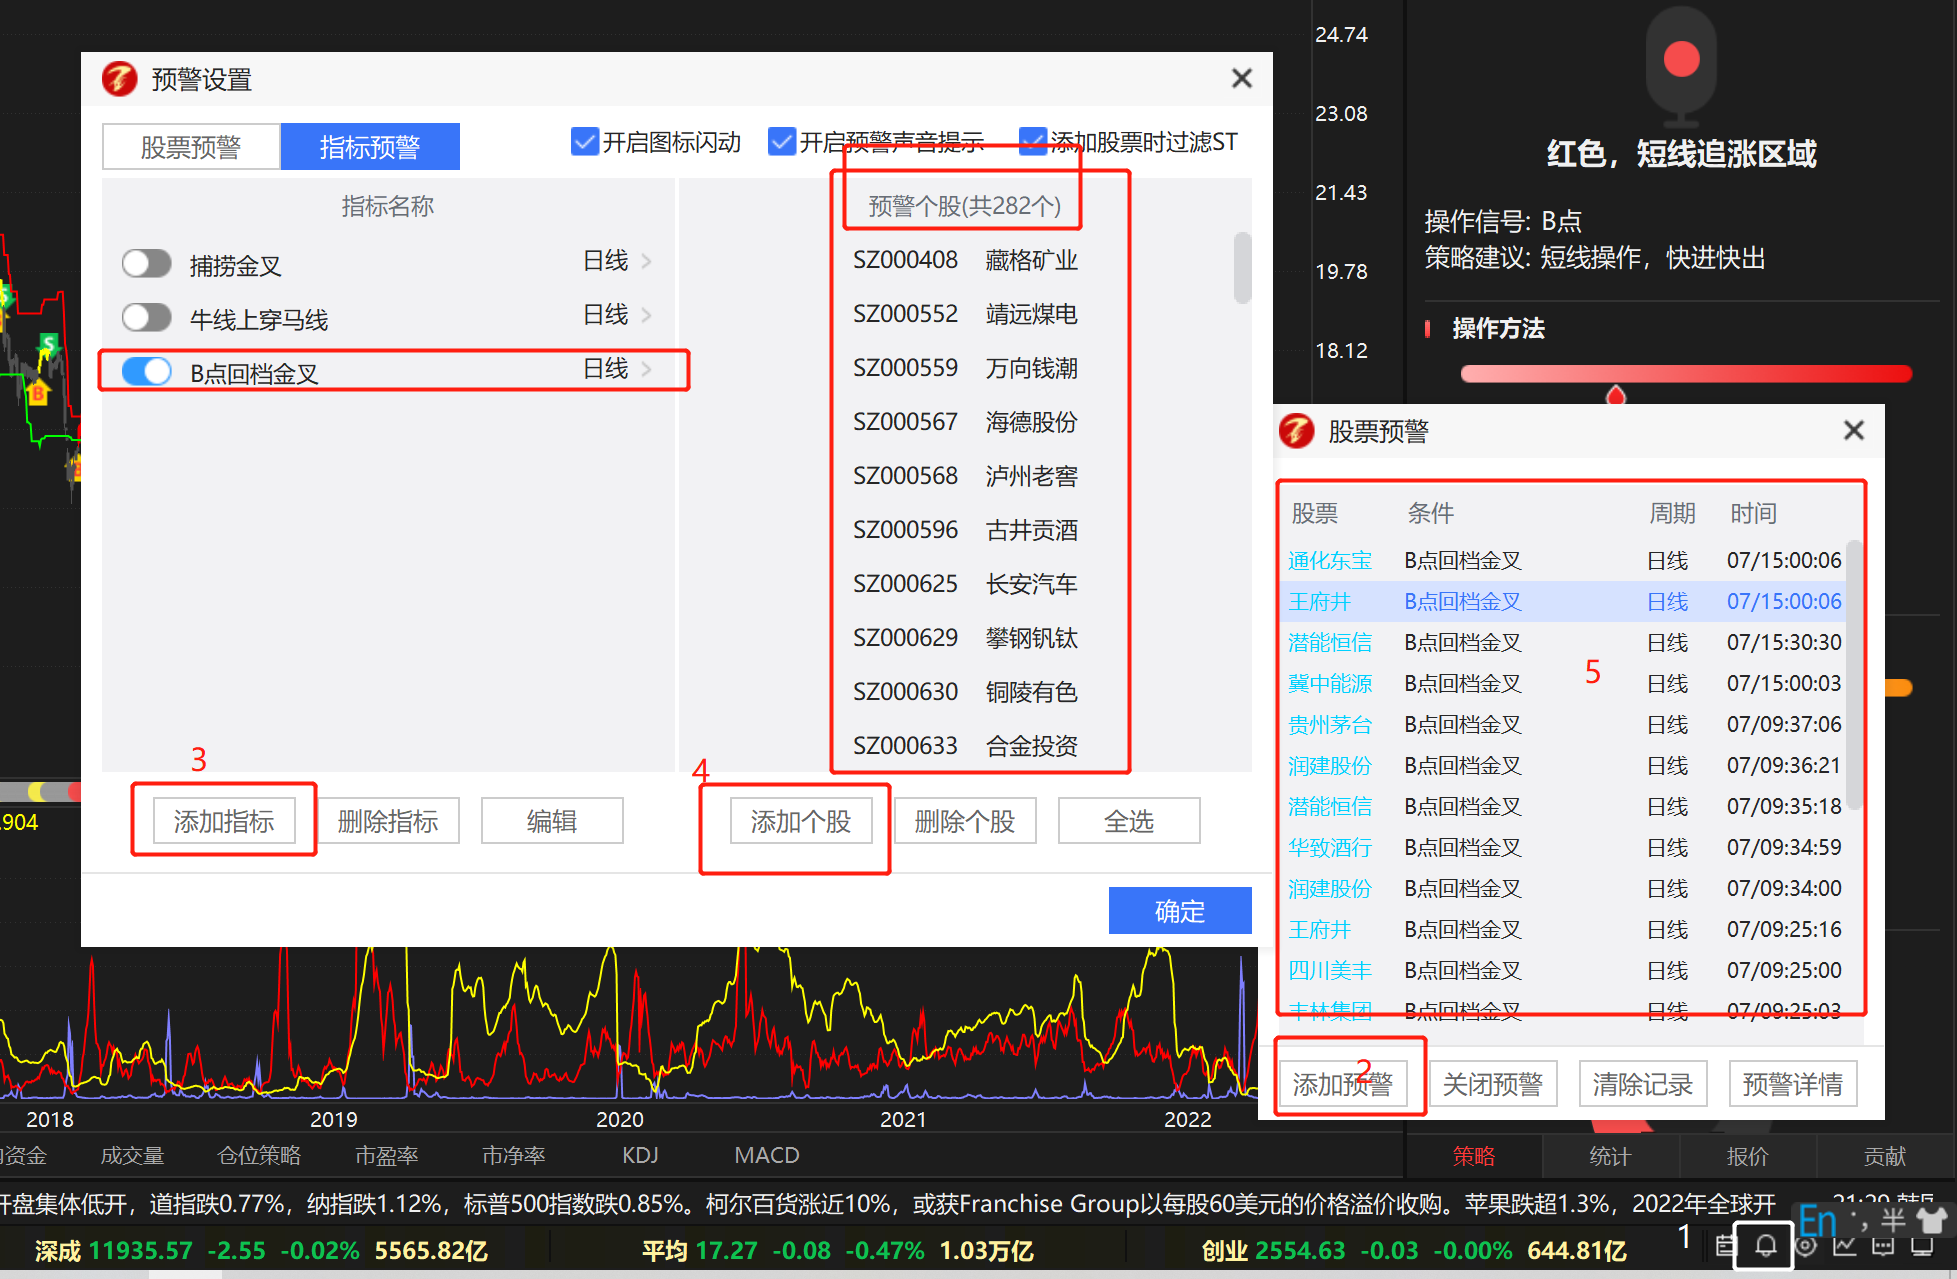
Task: Open 华致酒行 alert record
Action: click(x=1565, y=847)
